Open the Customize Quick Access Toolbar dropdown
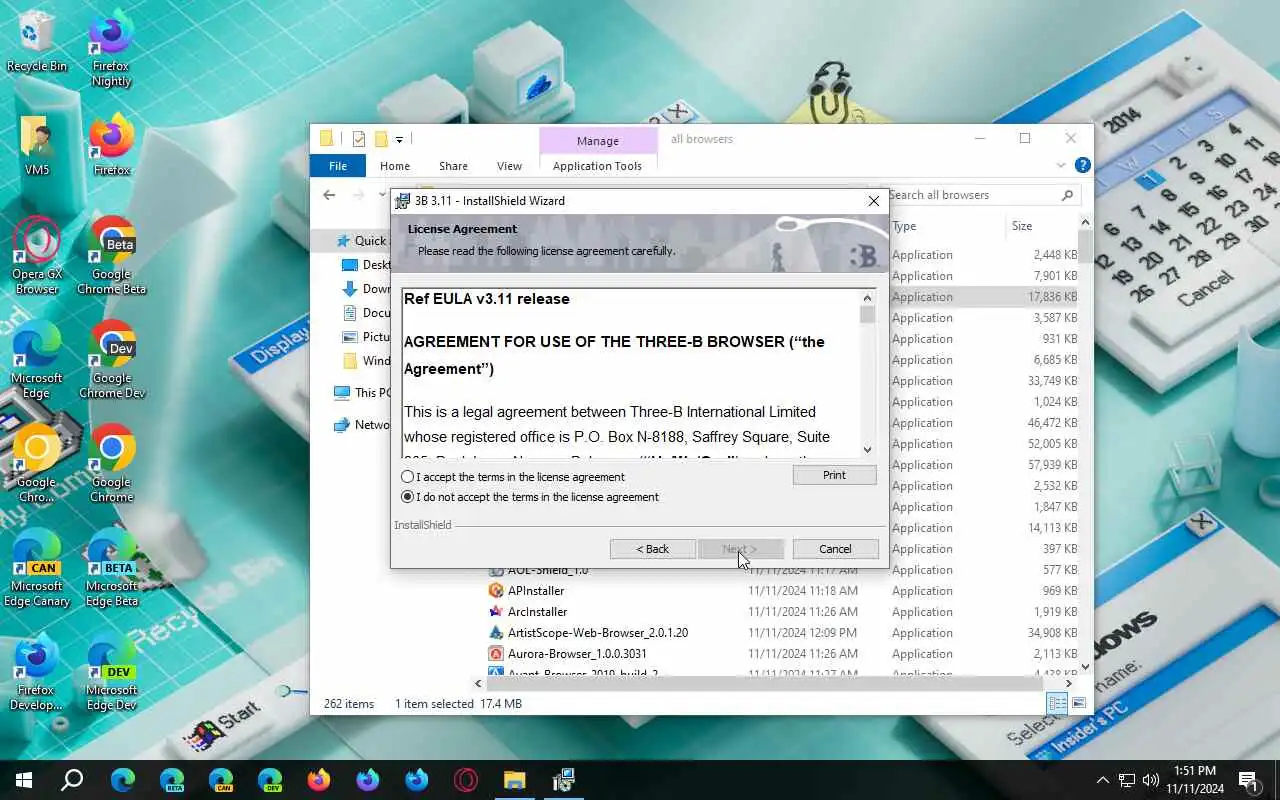This screenshot has height=800, width=1280. click(x=399, y=139)
